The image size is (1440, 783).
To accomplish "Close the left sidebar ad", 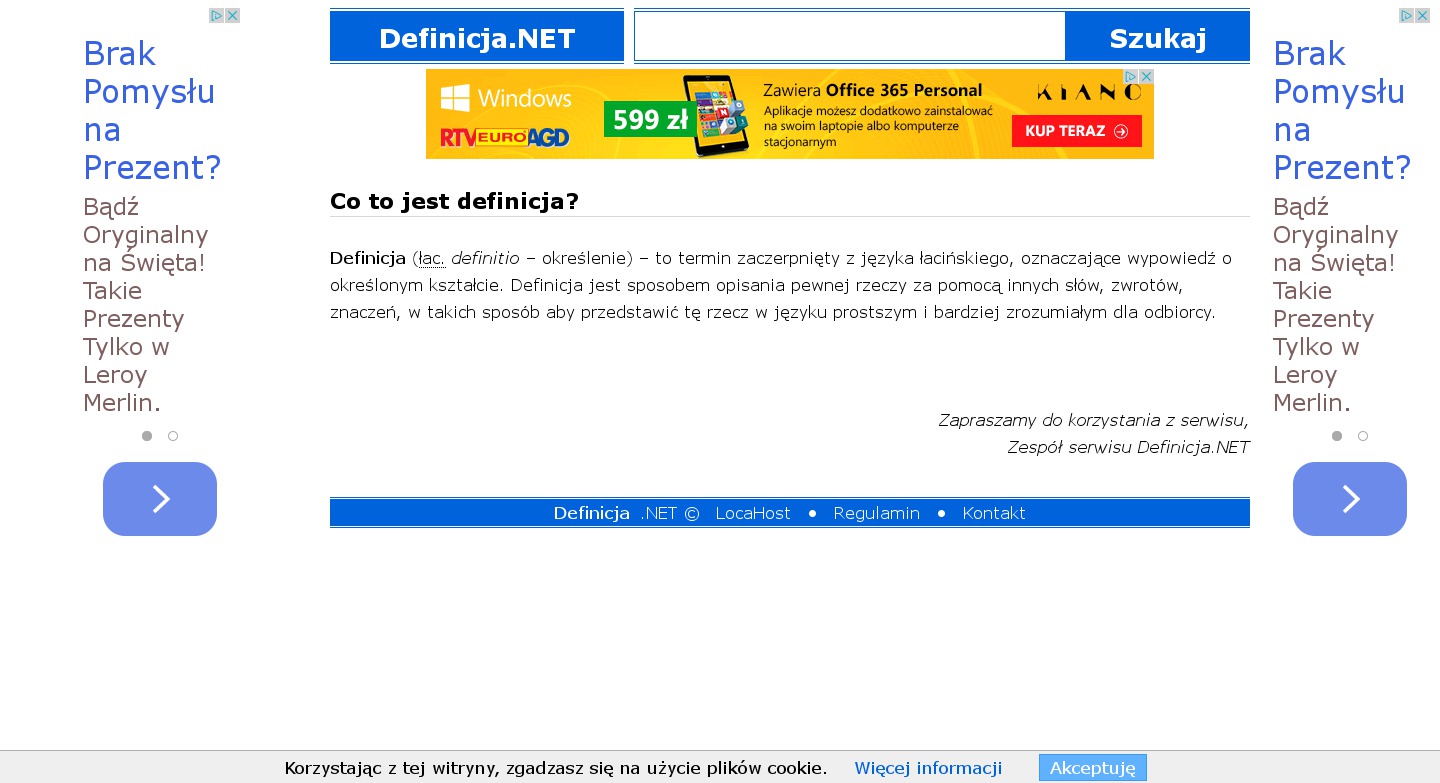I will (232, 16).
